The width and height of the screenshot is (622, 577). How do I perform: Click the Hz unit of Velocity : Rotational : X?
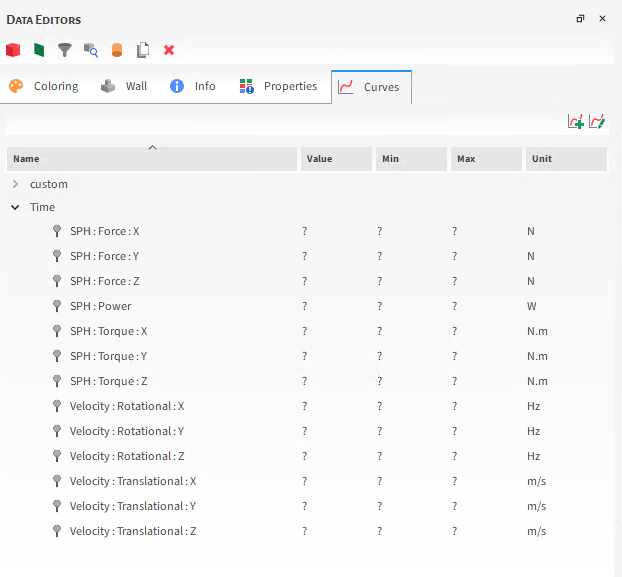[x=534, y=406]
